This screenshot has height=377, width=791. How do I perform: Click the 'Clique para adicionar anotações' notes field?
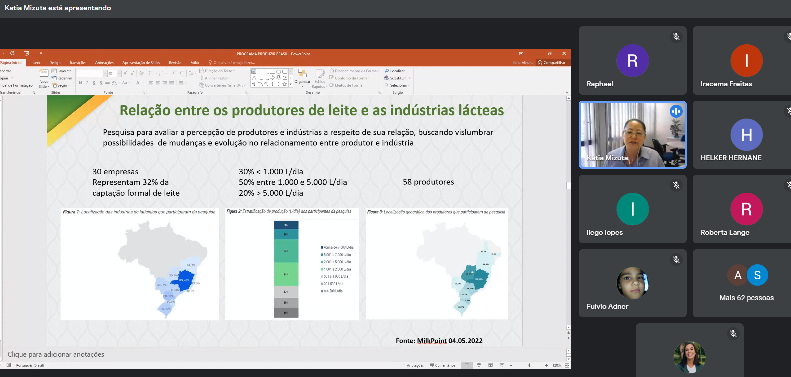click(56, 354)
